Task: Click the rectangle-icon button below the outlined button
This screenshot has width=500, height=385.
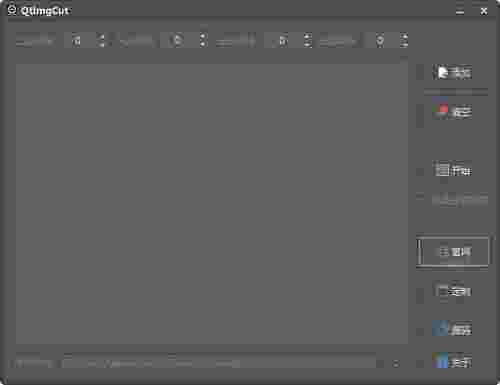Action: [x=452, y=292]
